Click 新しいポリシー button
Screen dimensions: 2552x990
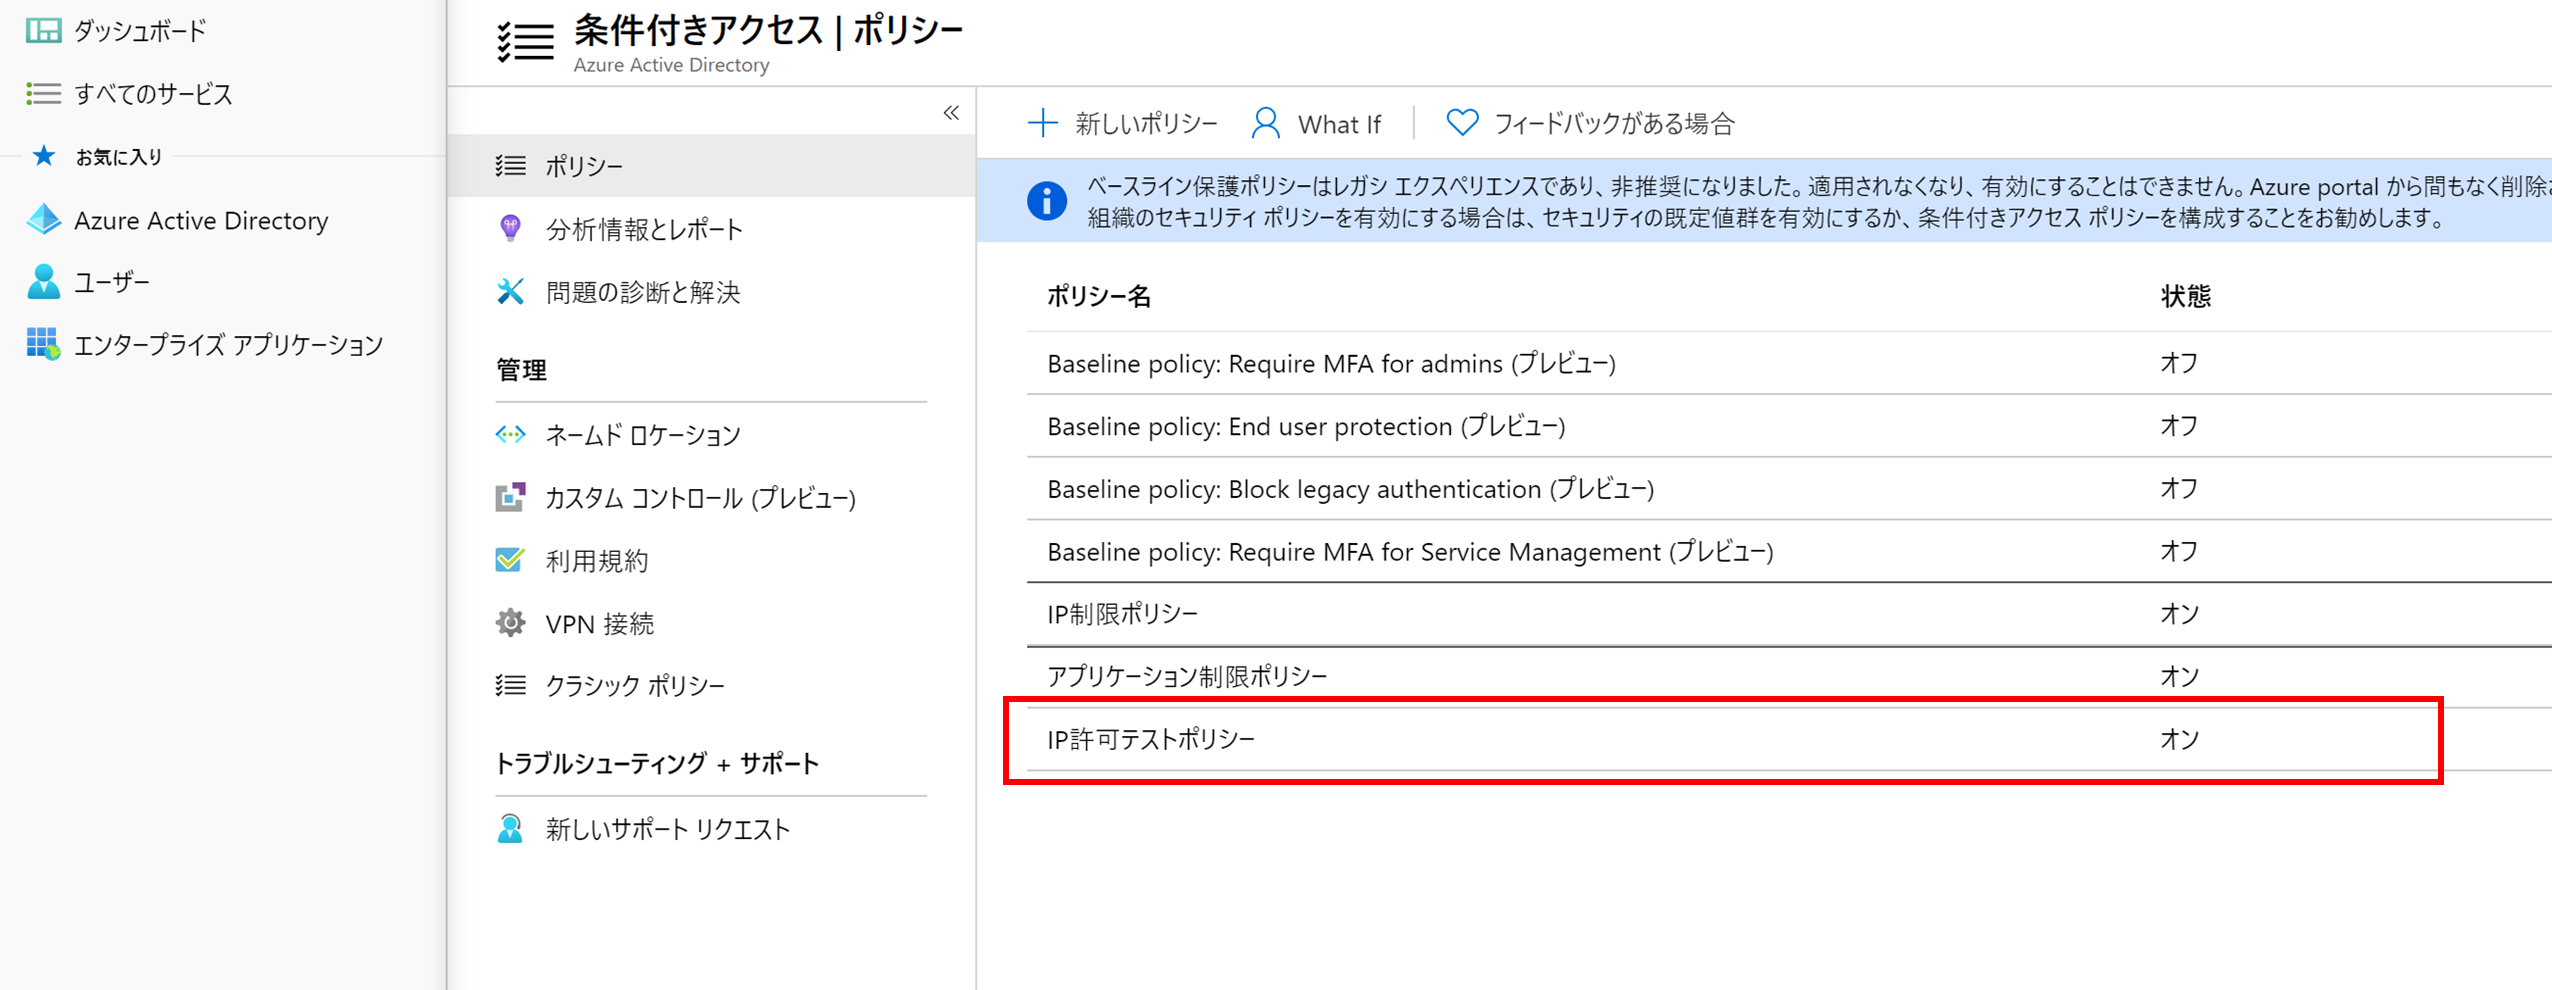pos(1122,123)
